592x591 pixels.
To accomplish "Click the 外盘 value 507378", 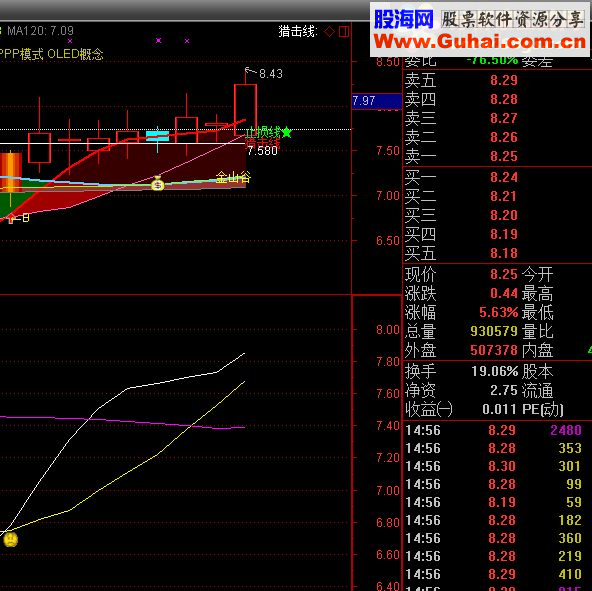I will [494, 350].
